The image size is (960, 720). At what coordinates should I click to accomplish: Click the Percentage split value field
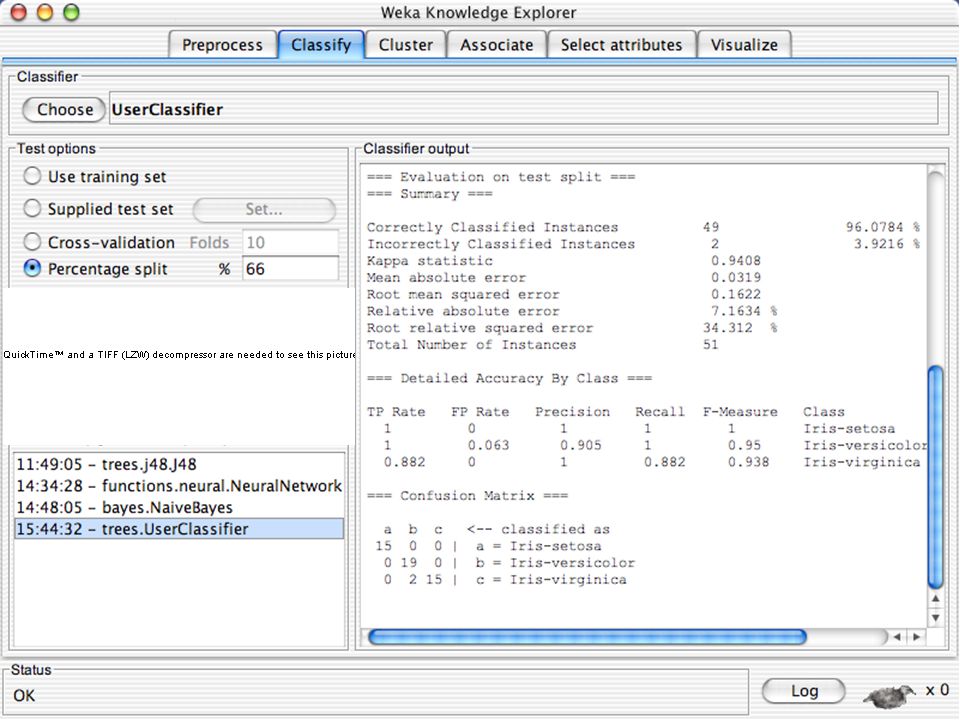pyautogui.click(x=290, y=268)
